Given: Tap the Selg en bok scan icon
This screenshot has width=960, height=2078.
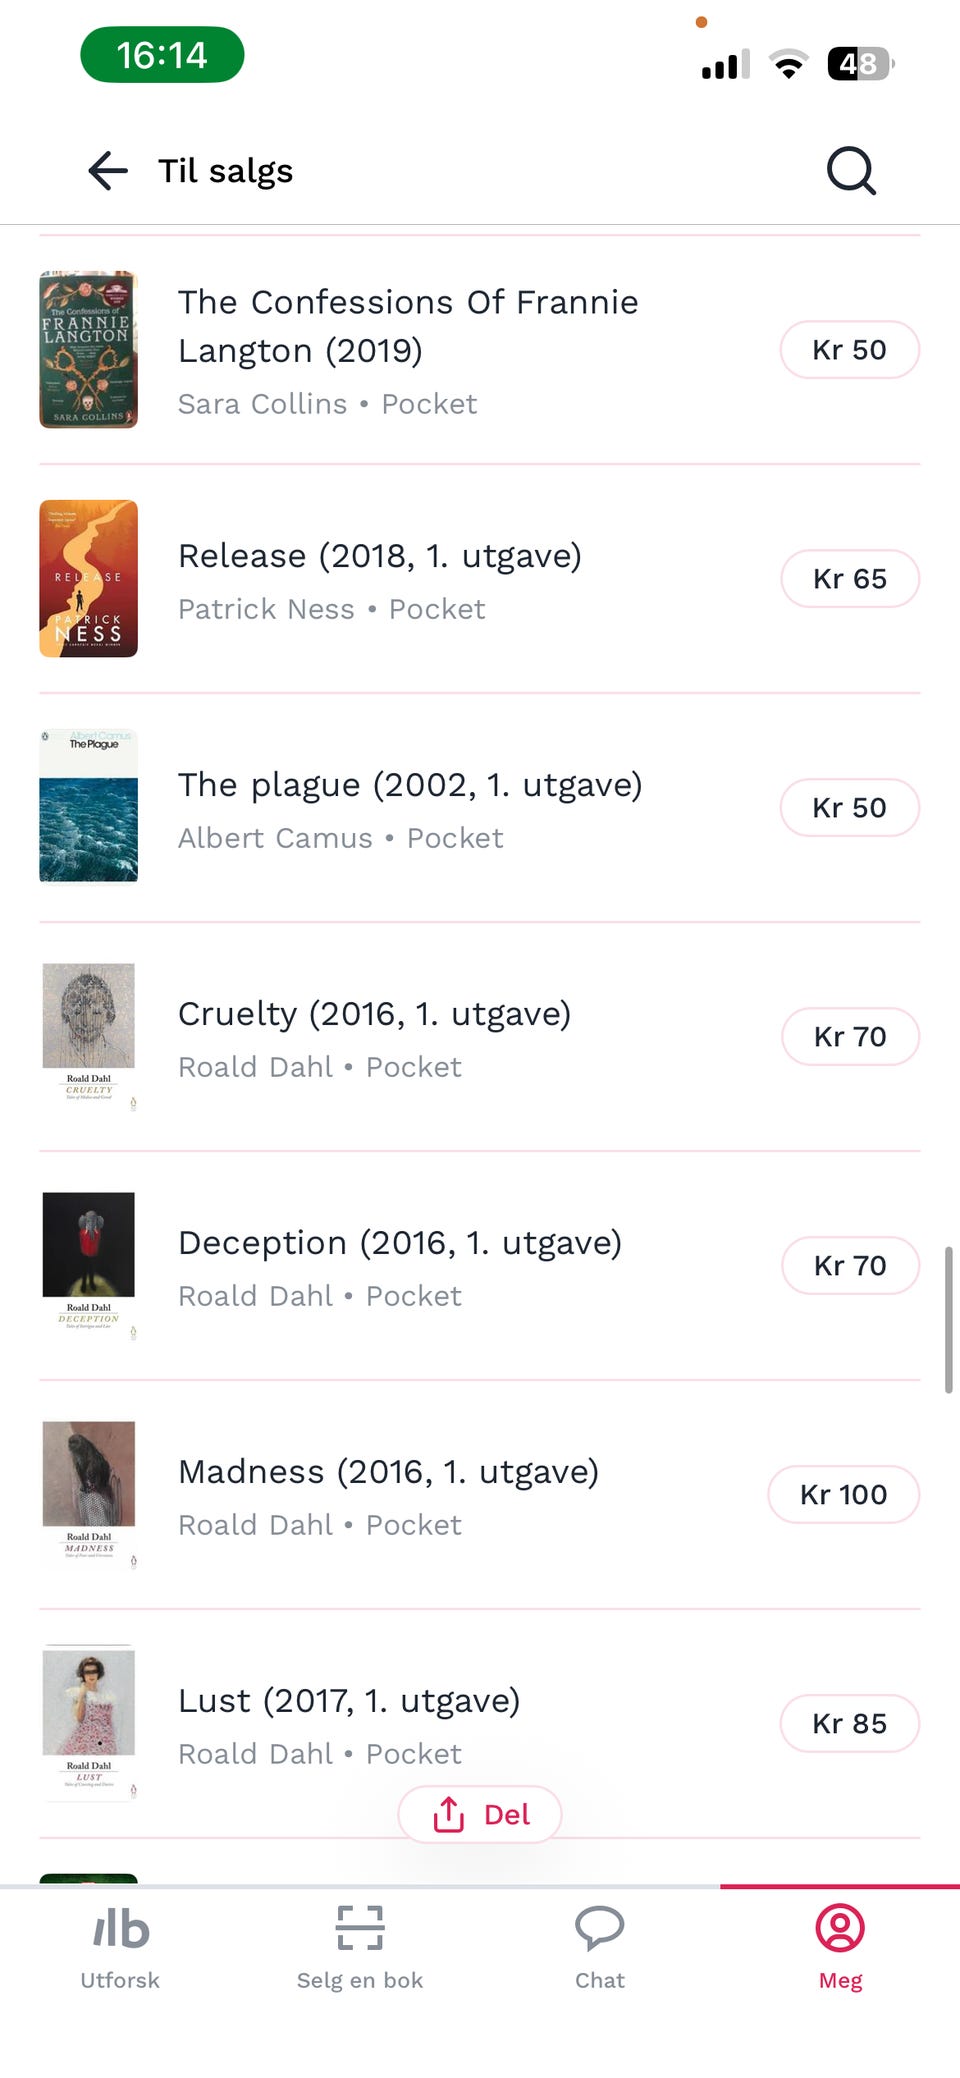Looking at the screenshot, I should point(360,1928).
